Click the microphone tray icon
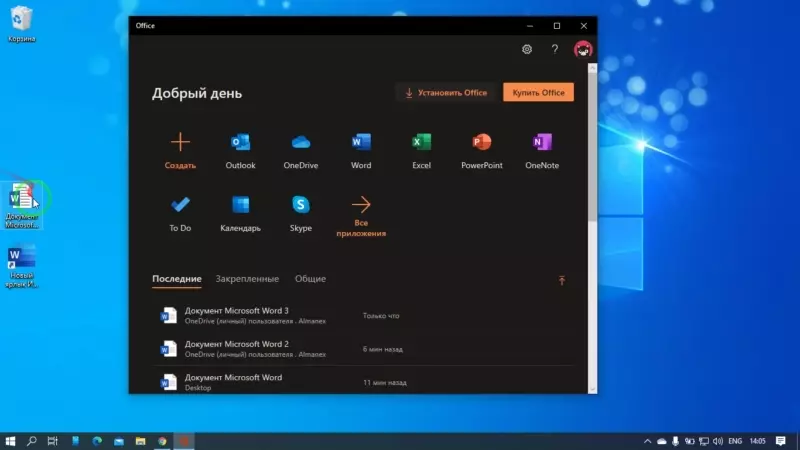 [676, 441]
